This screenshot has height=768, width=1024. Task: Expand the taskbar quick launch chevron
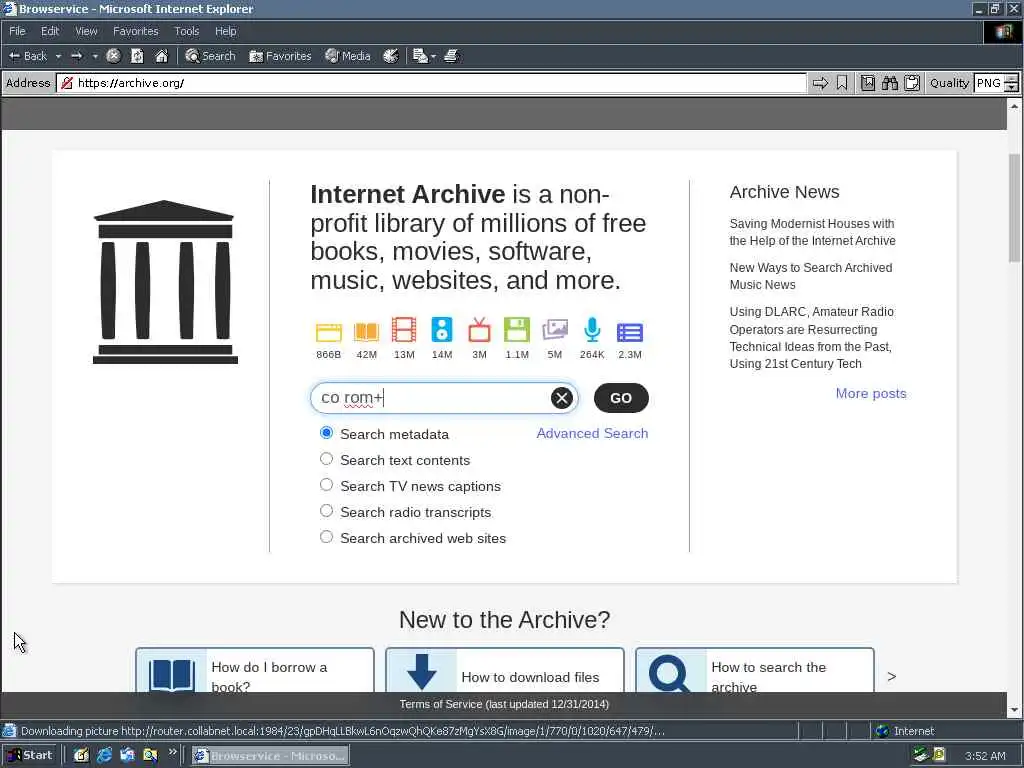point(172,752)
